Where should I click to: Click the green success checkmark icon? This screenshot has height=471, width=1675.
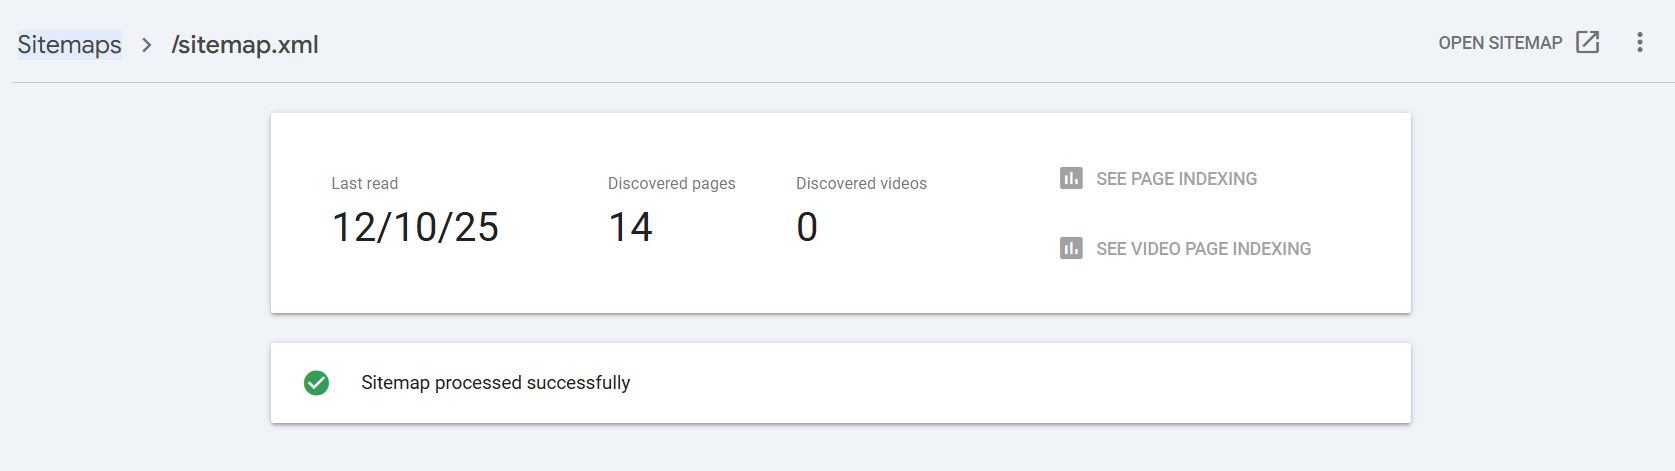pos(316,383)
